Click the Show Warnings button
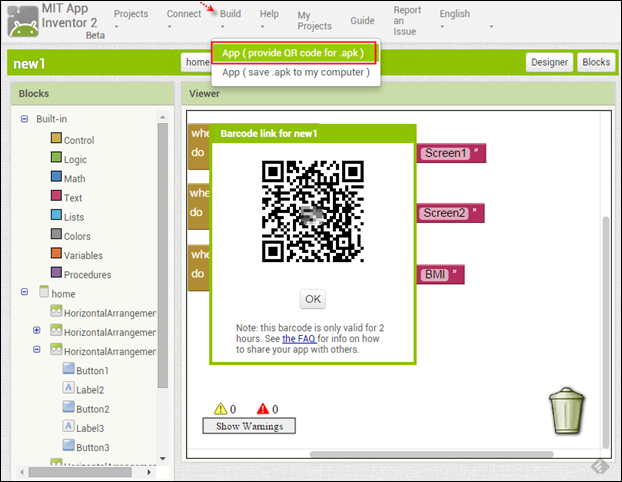Image resolution: width=622 pixels, height=482 pixels. point(249,426)
